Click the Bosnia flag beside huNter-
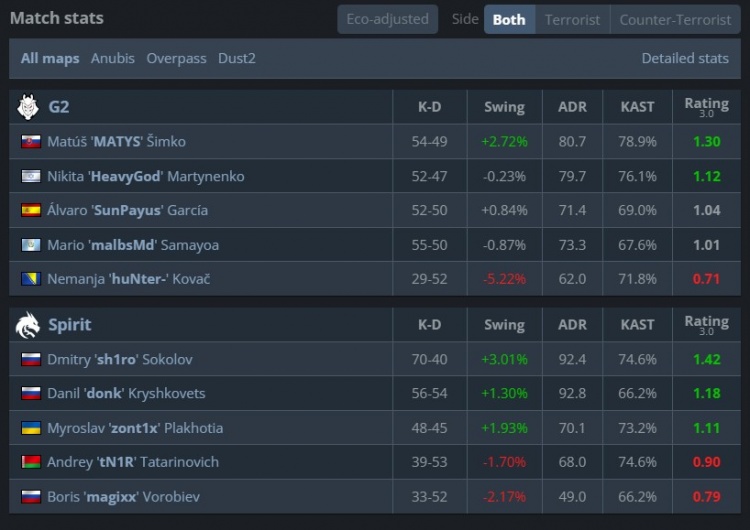 30,279
